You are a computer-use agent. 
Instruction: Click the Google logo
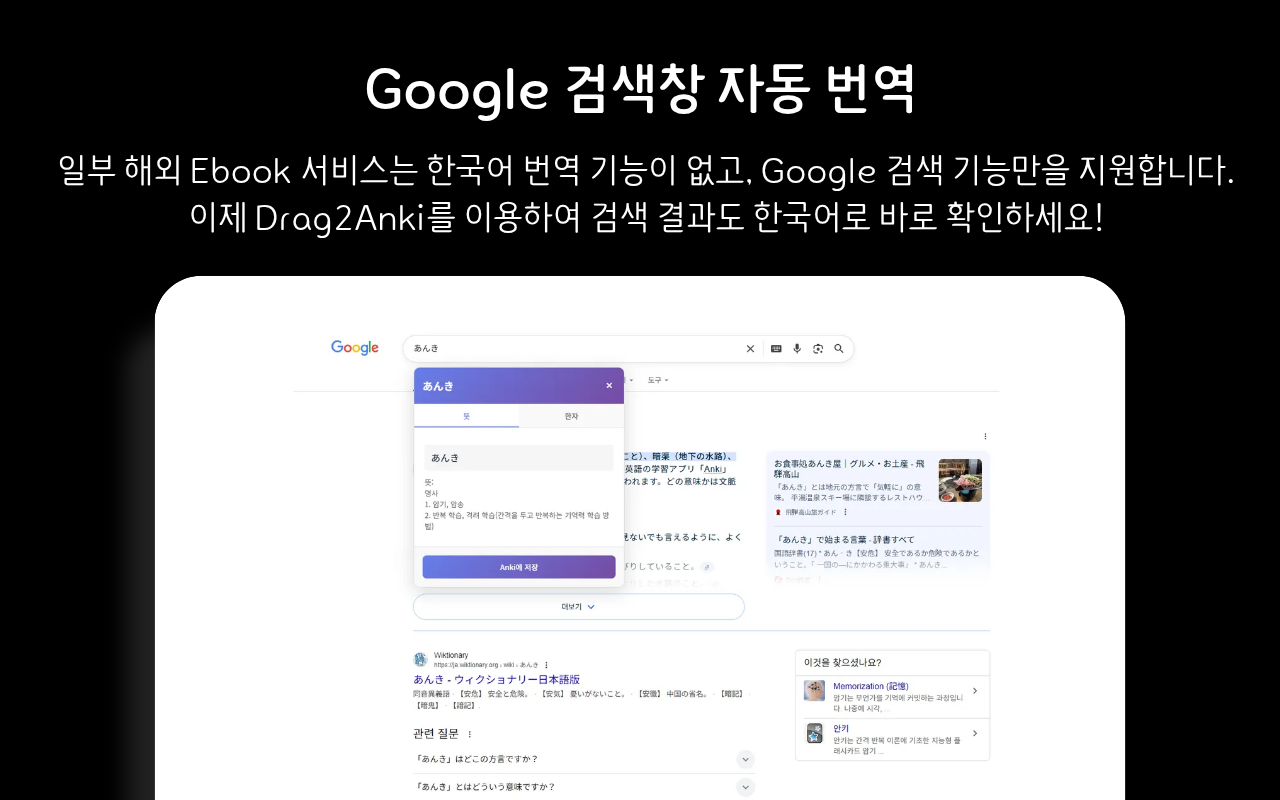pos(355,348)
